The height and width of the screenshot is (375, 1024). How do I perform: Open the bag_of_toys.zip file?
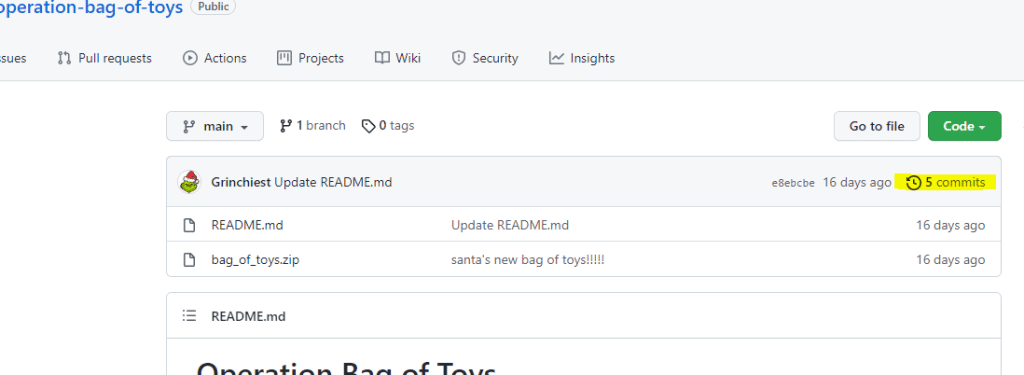click(255, 260)
